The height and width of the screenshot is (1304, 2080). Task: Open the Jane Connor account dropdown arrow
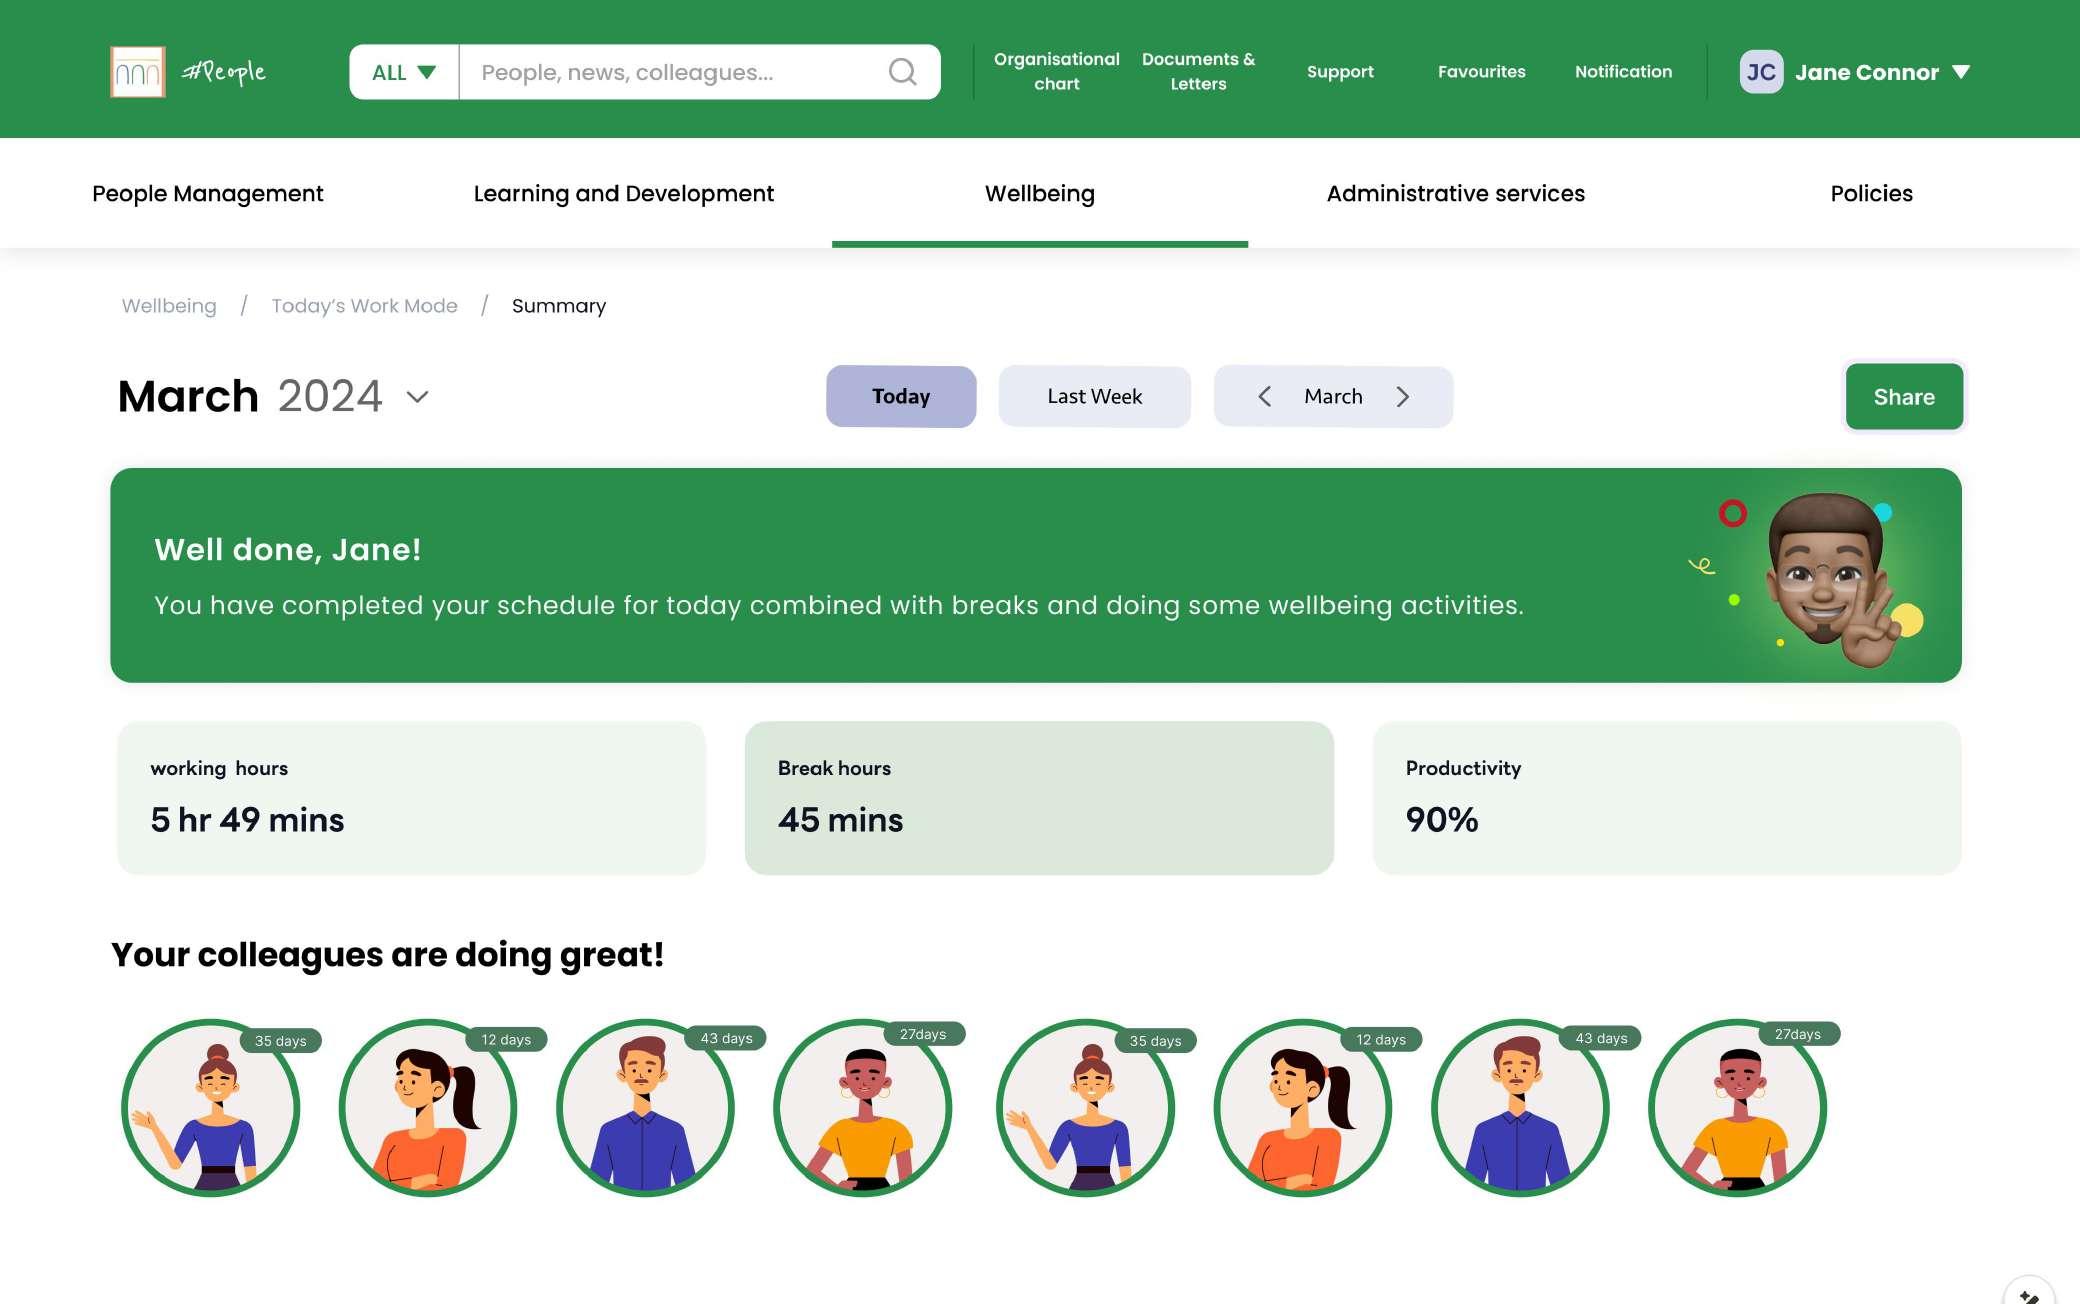(1961, 72)
